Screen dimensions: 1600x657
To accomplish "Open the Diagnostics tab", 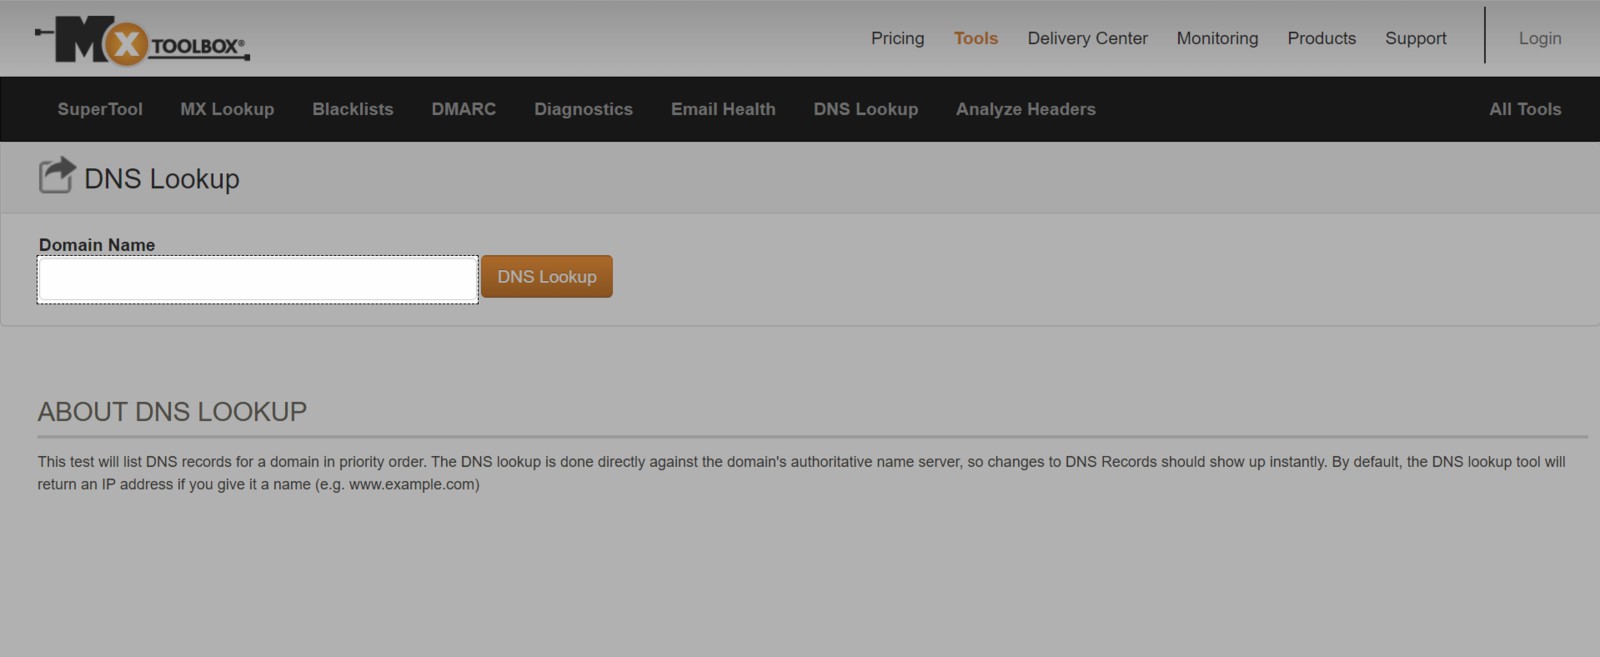I will click(x=583, y=109).
